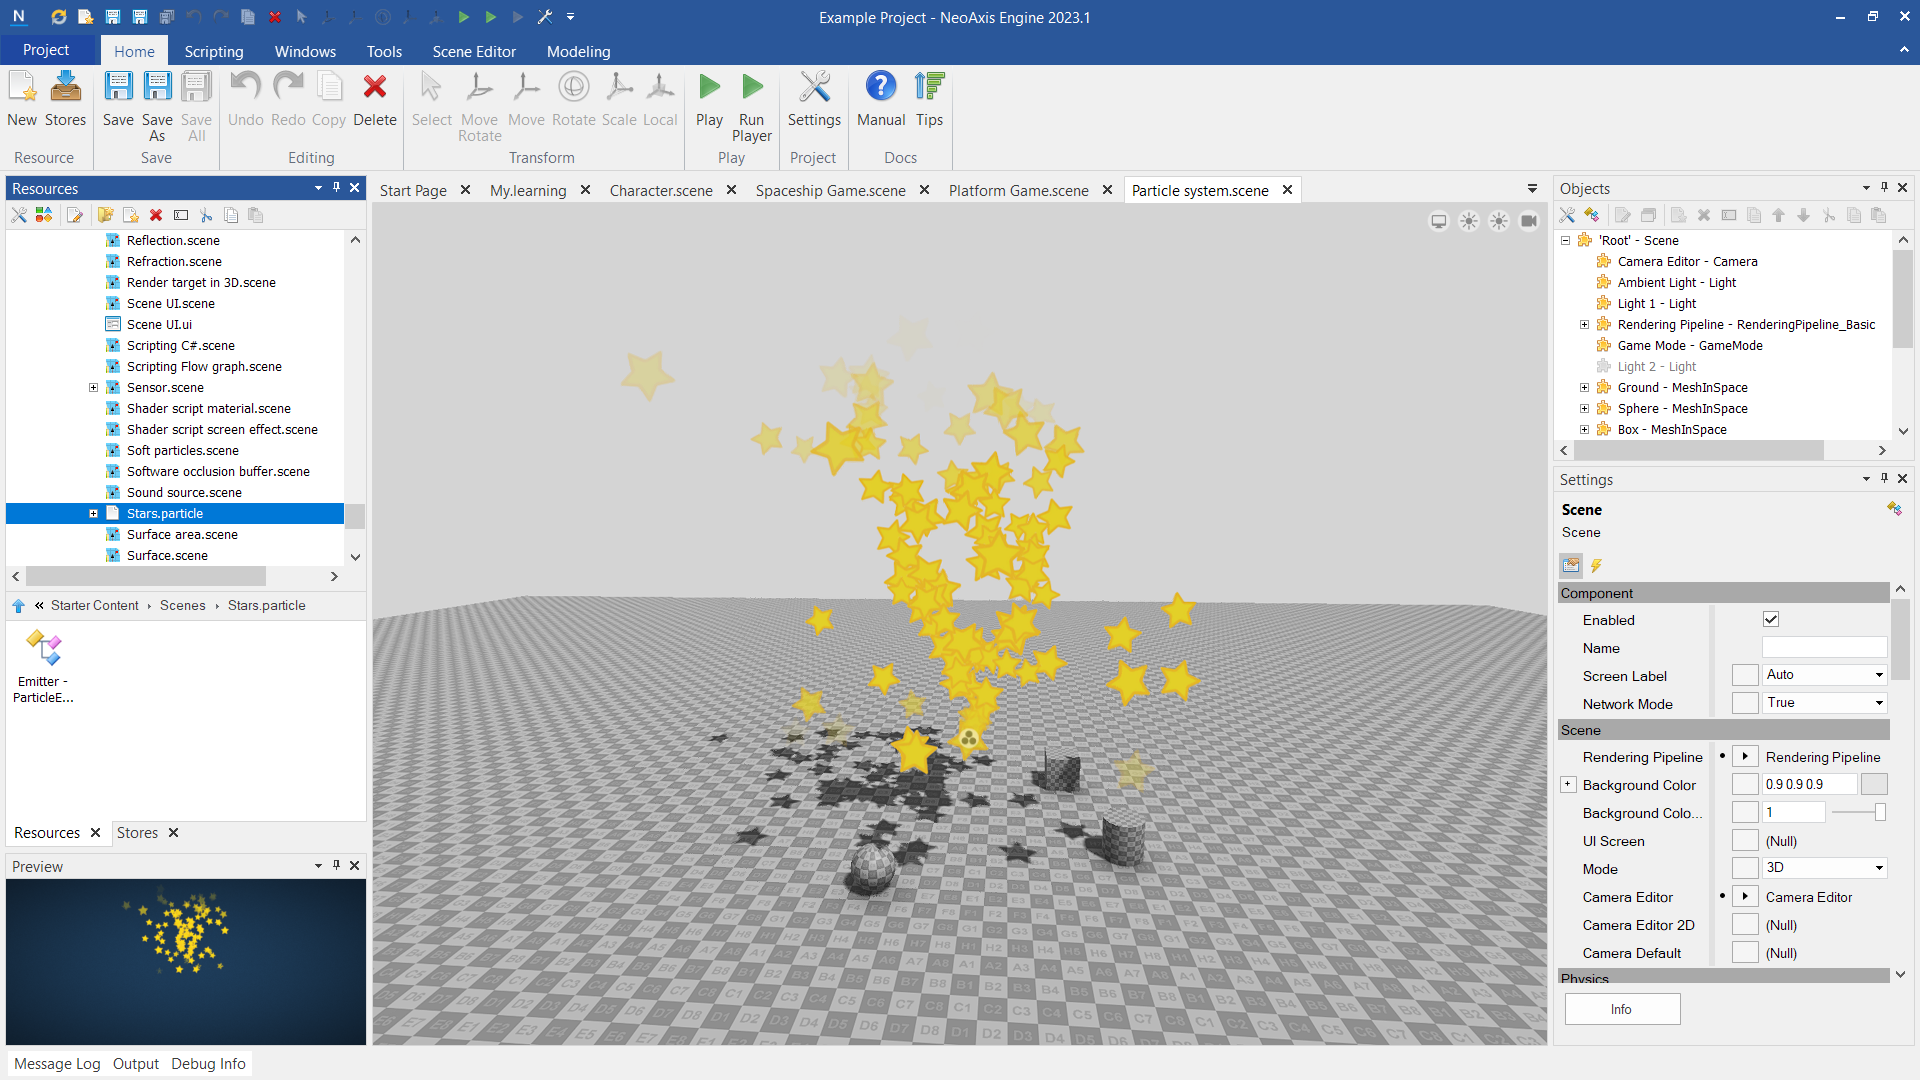This screenshot has height=1080, width=1920.
Task: Click the Stars.particle breadcrumb link
Action: [265, 605]
